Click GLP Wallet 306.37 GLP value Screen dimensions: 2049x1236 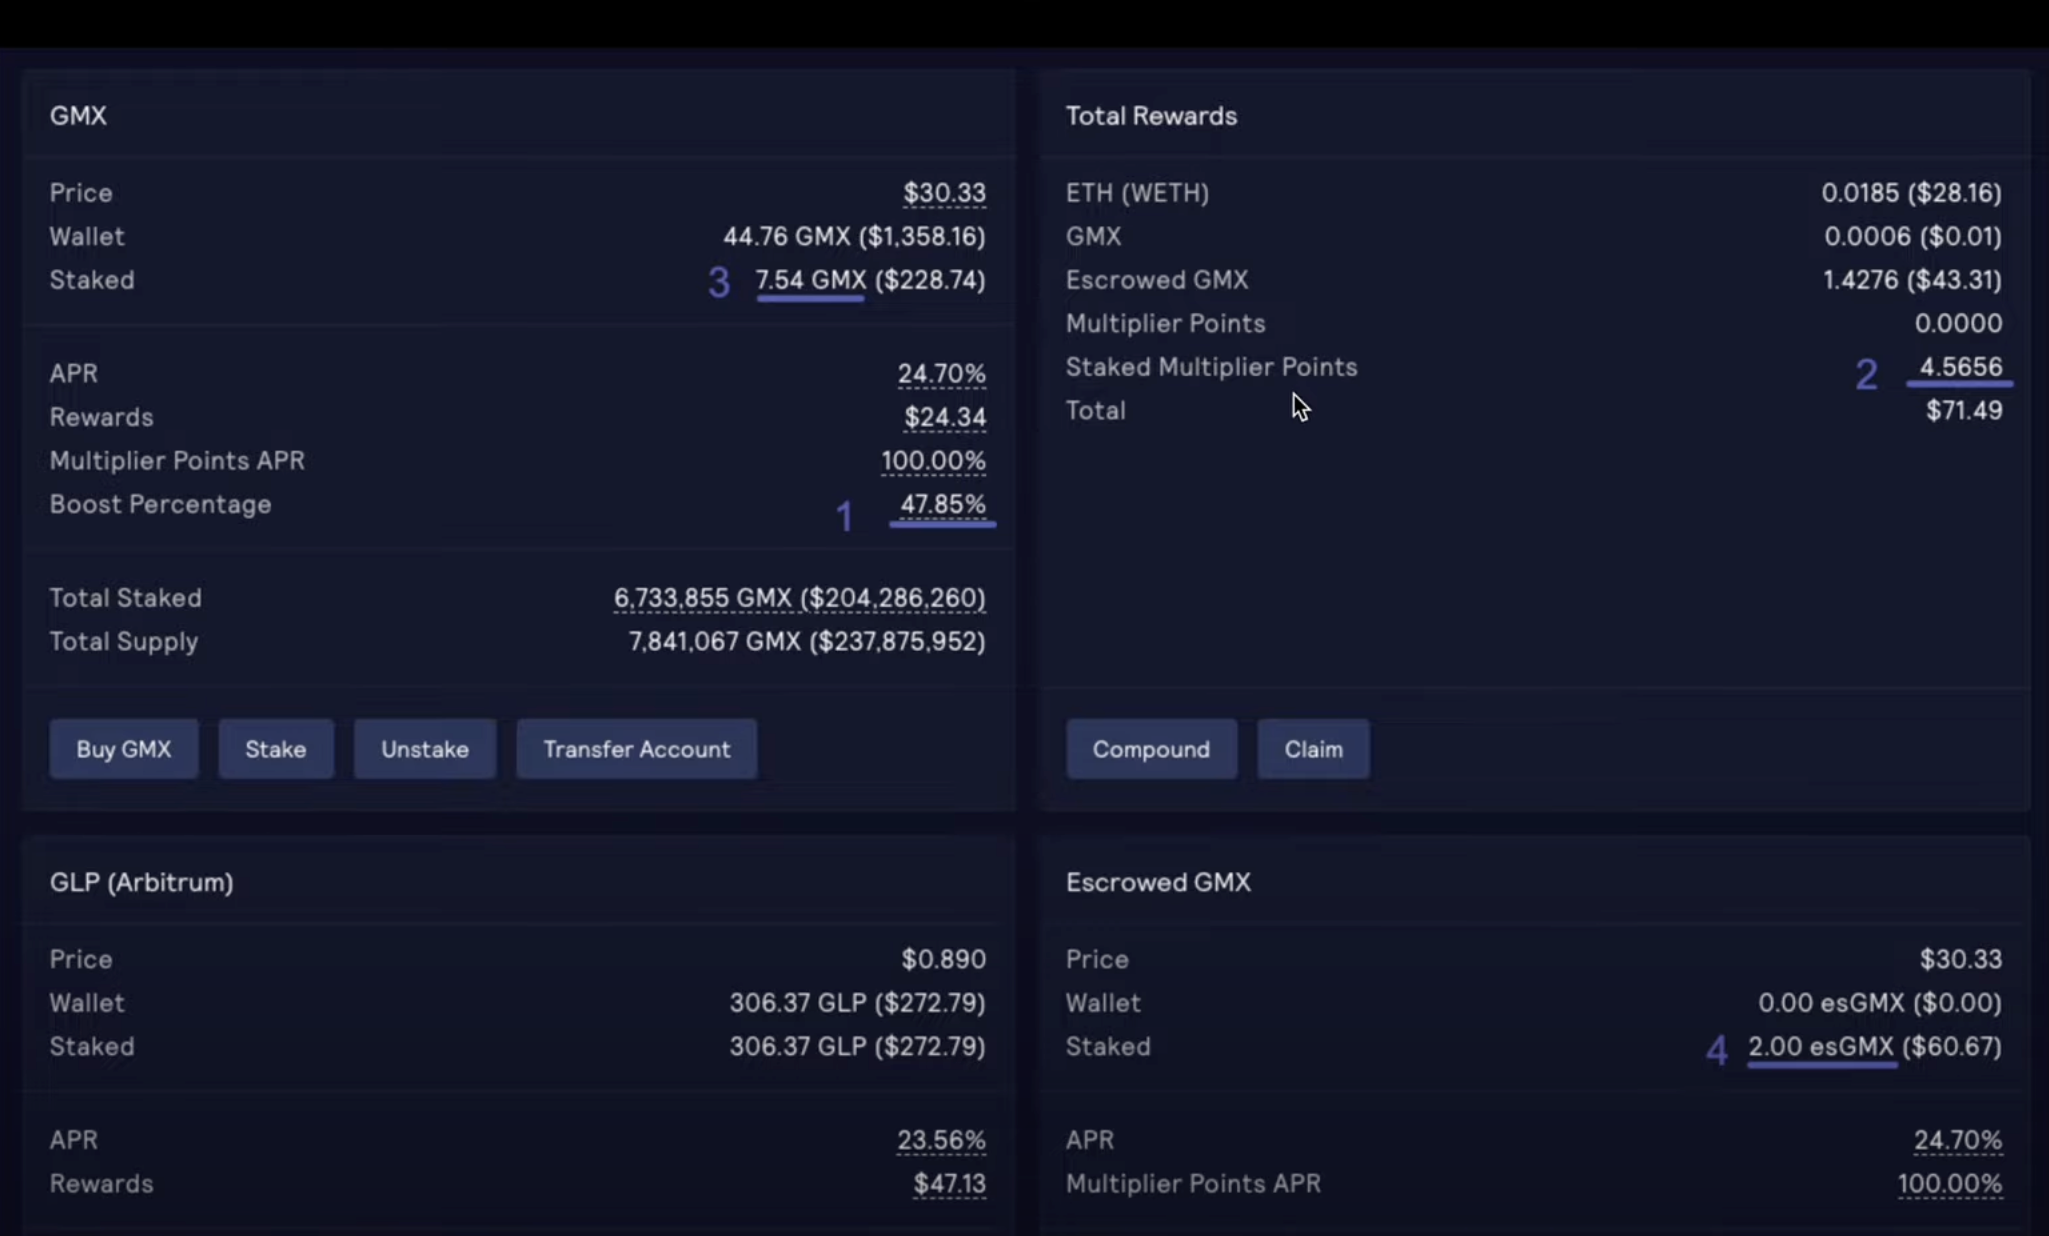pos(857,1003)
